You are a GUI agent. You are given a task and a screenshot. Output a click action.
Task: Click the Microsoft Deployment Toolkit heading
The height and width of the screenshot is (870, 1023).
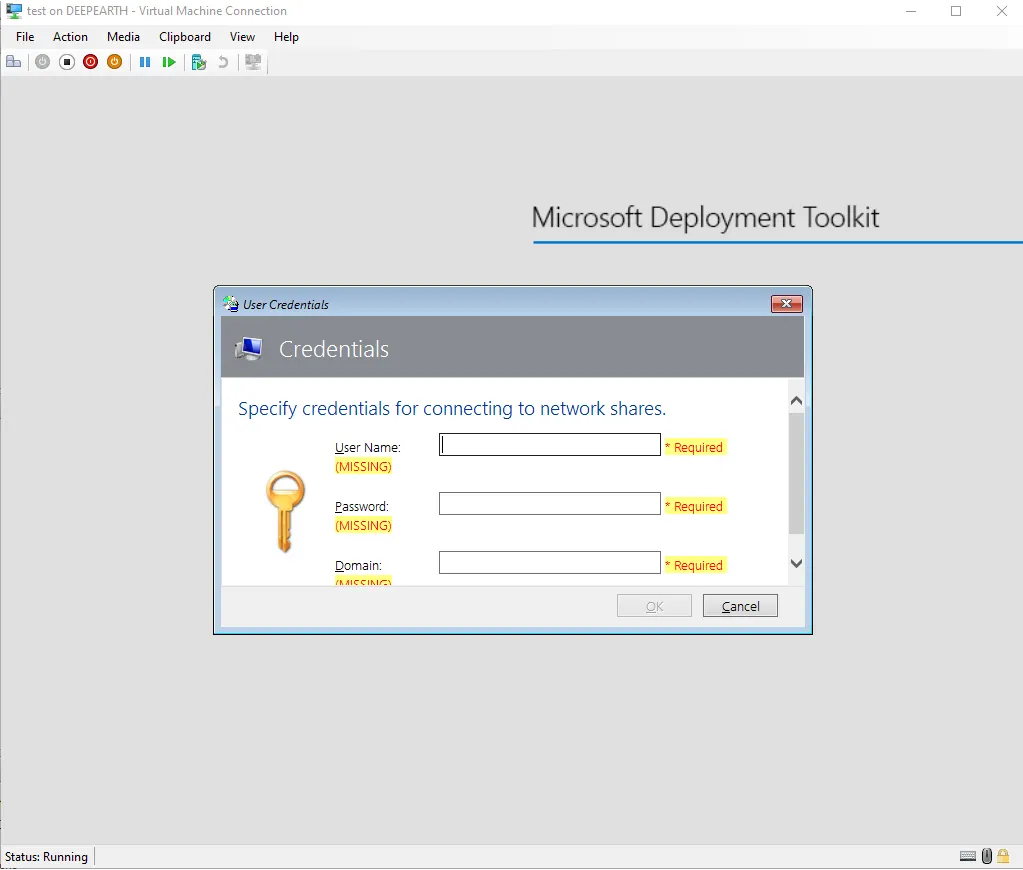(705, 217)
